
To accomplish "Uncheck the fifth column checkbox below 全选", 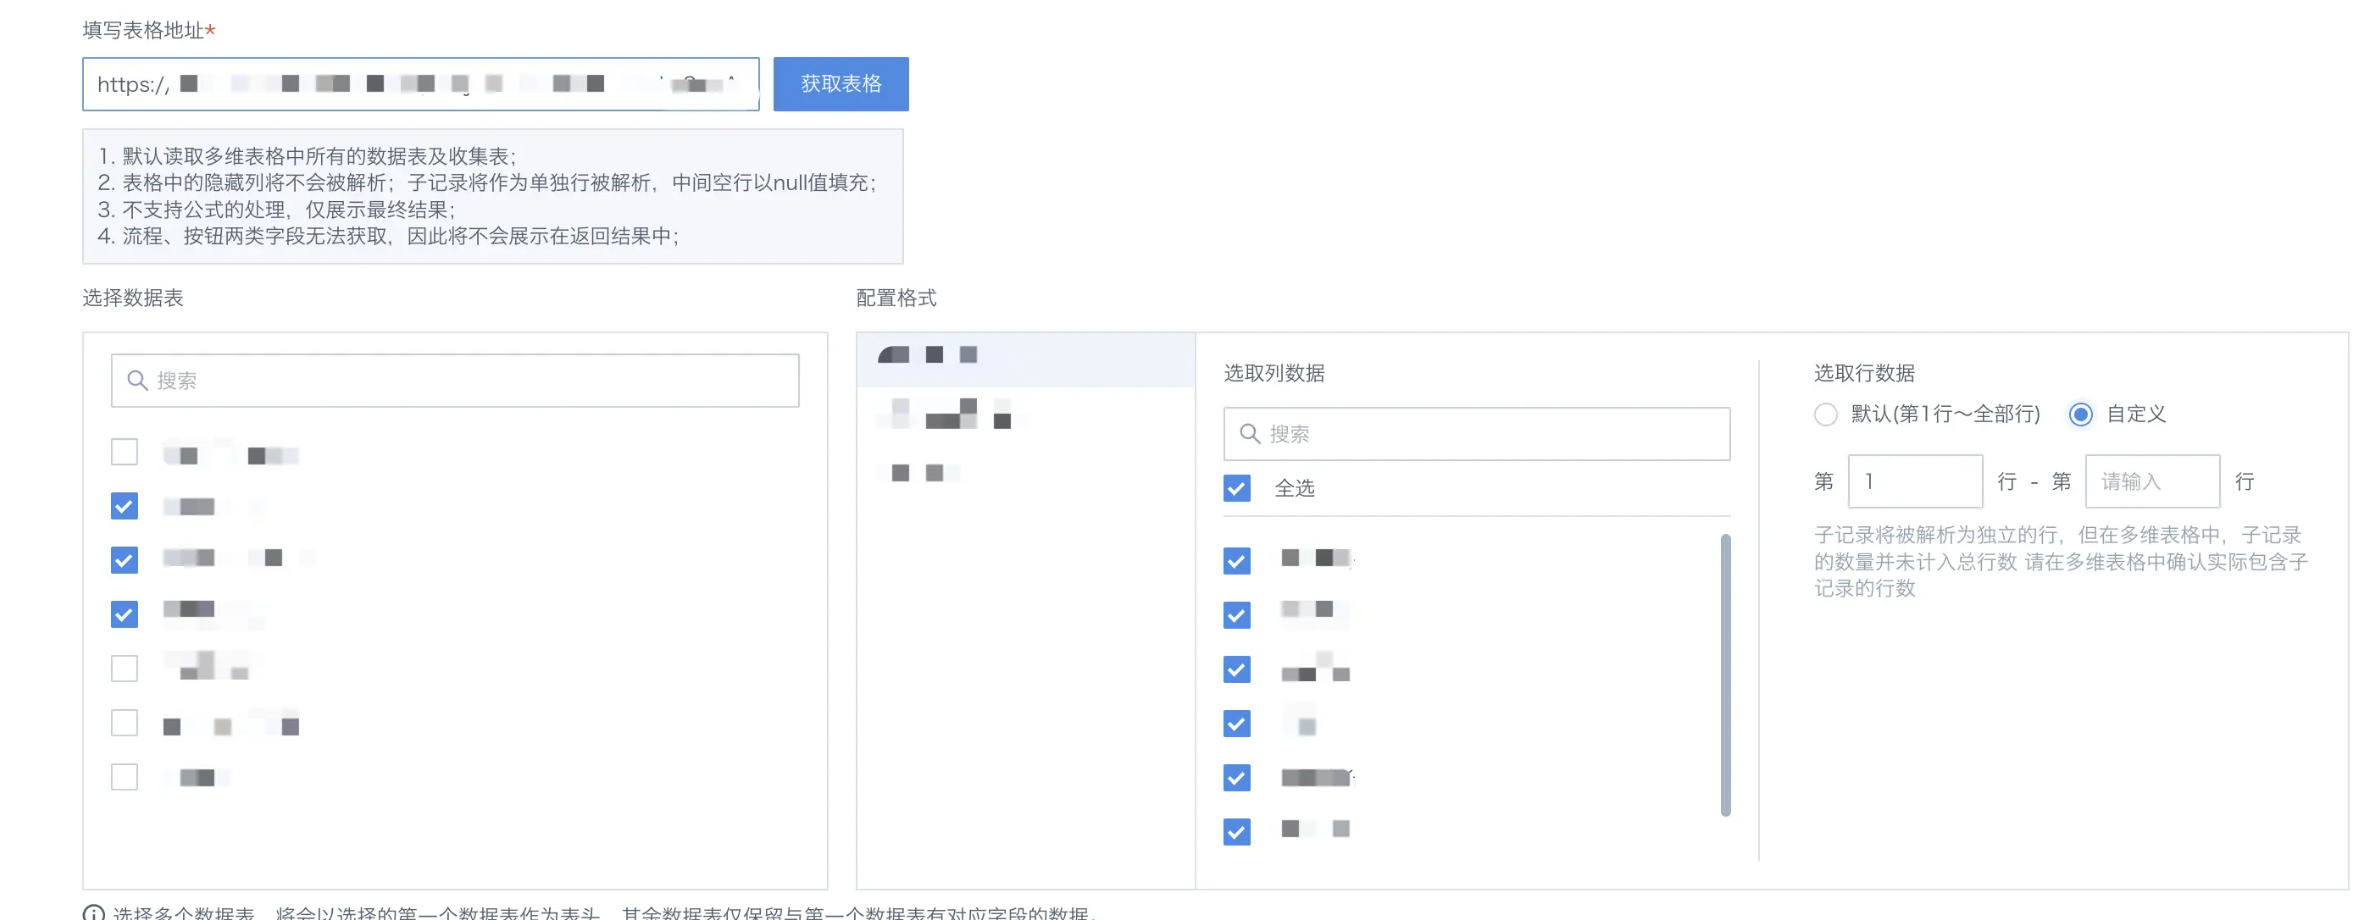I will click(x=1237, y=777).
